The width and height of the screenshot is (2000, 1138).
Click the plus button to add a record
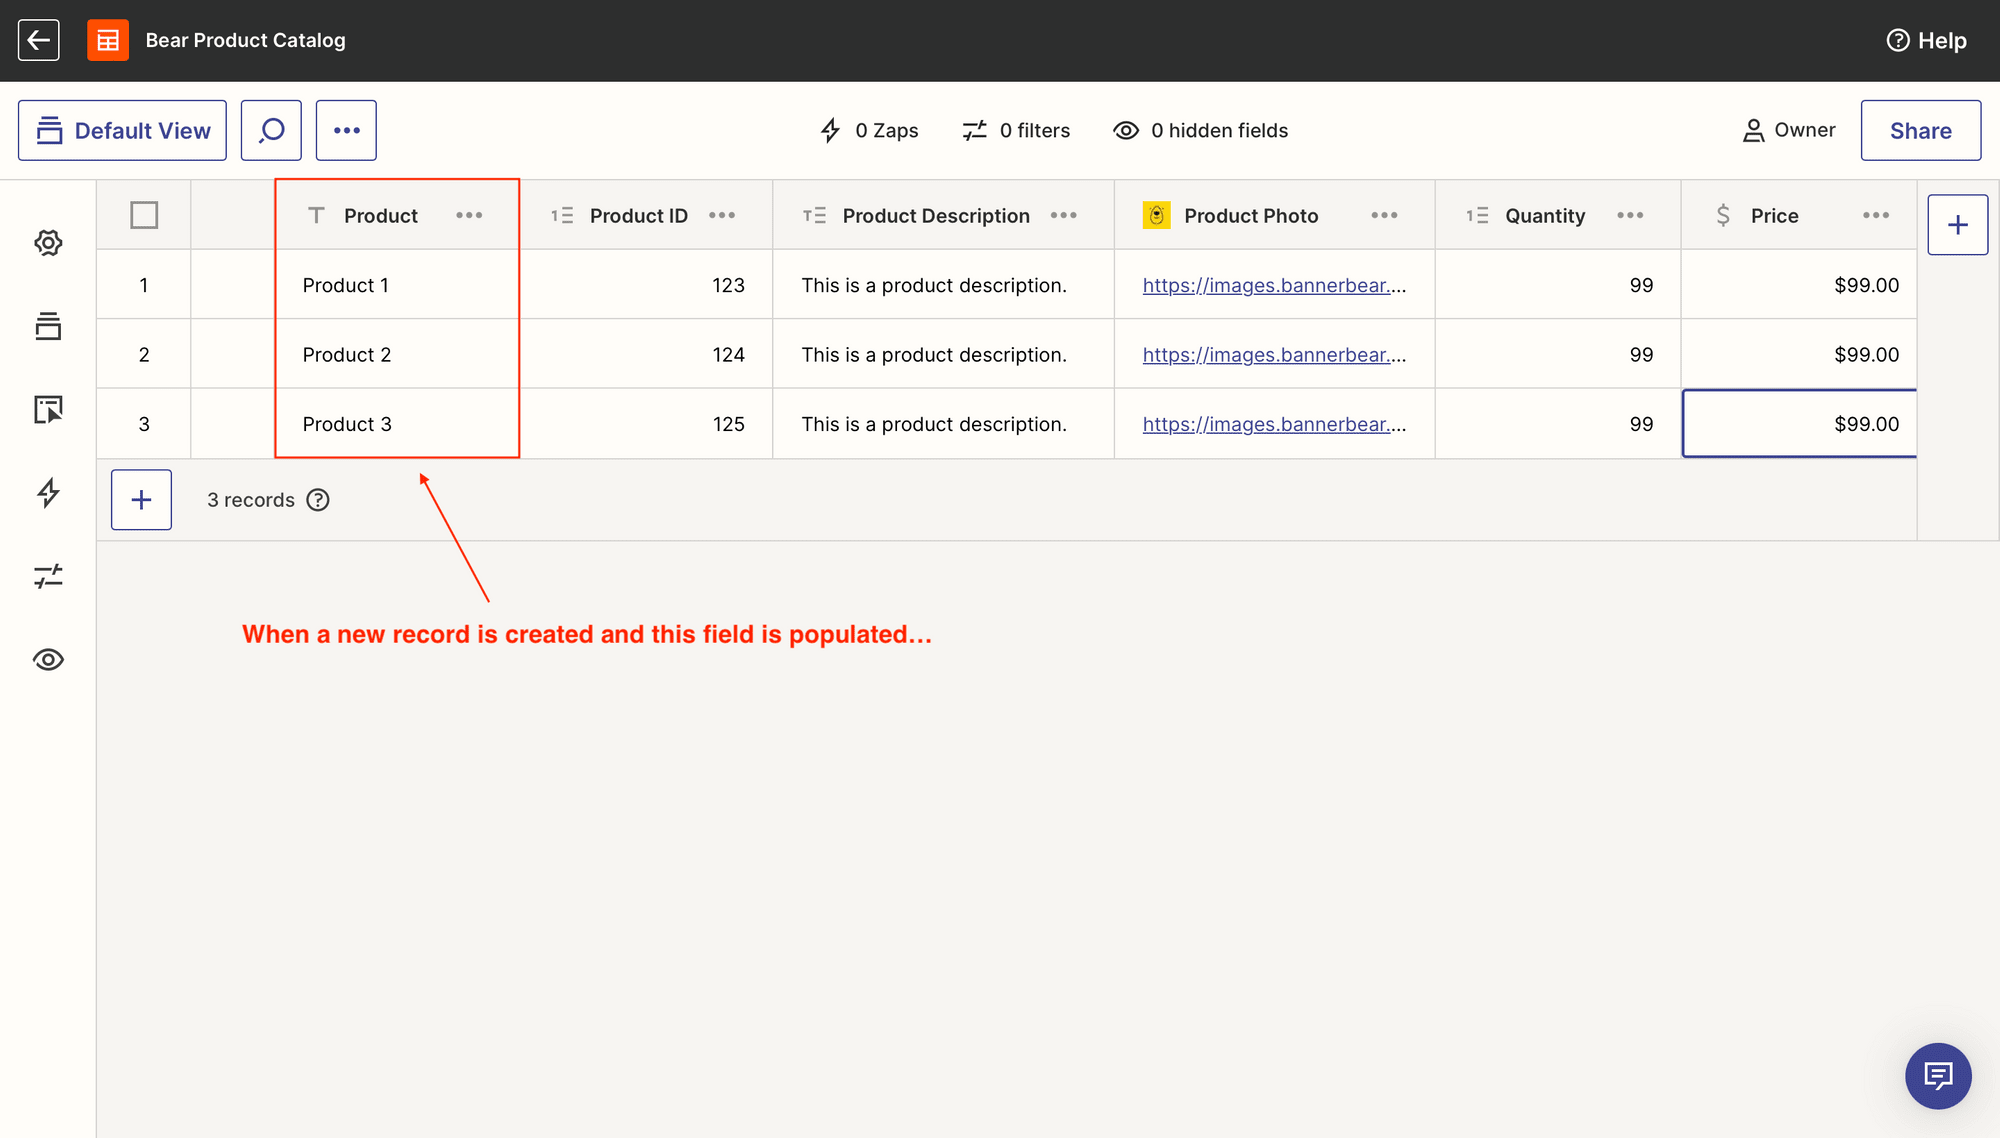tap(141, 499)
